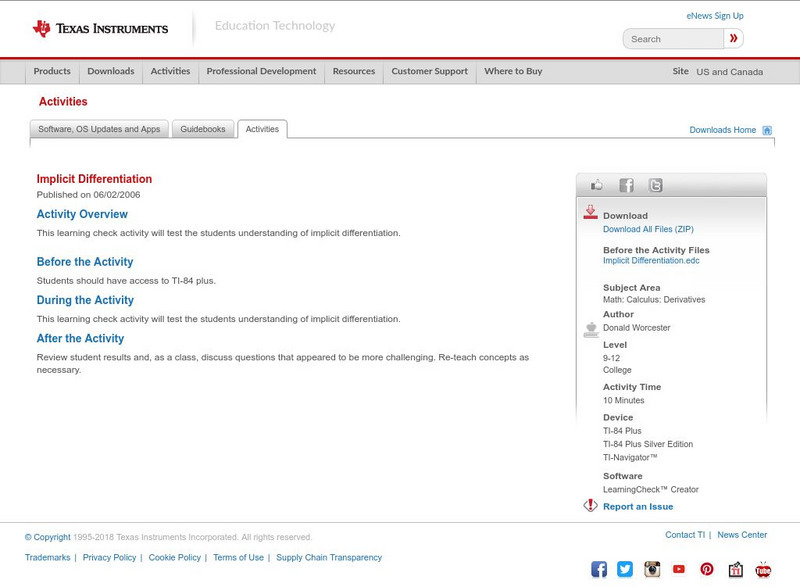
Task: Switch to the Guidebooks tab
Action: click(203, 129)
